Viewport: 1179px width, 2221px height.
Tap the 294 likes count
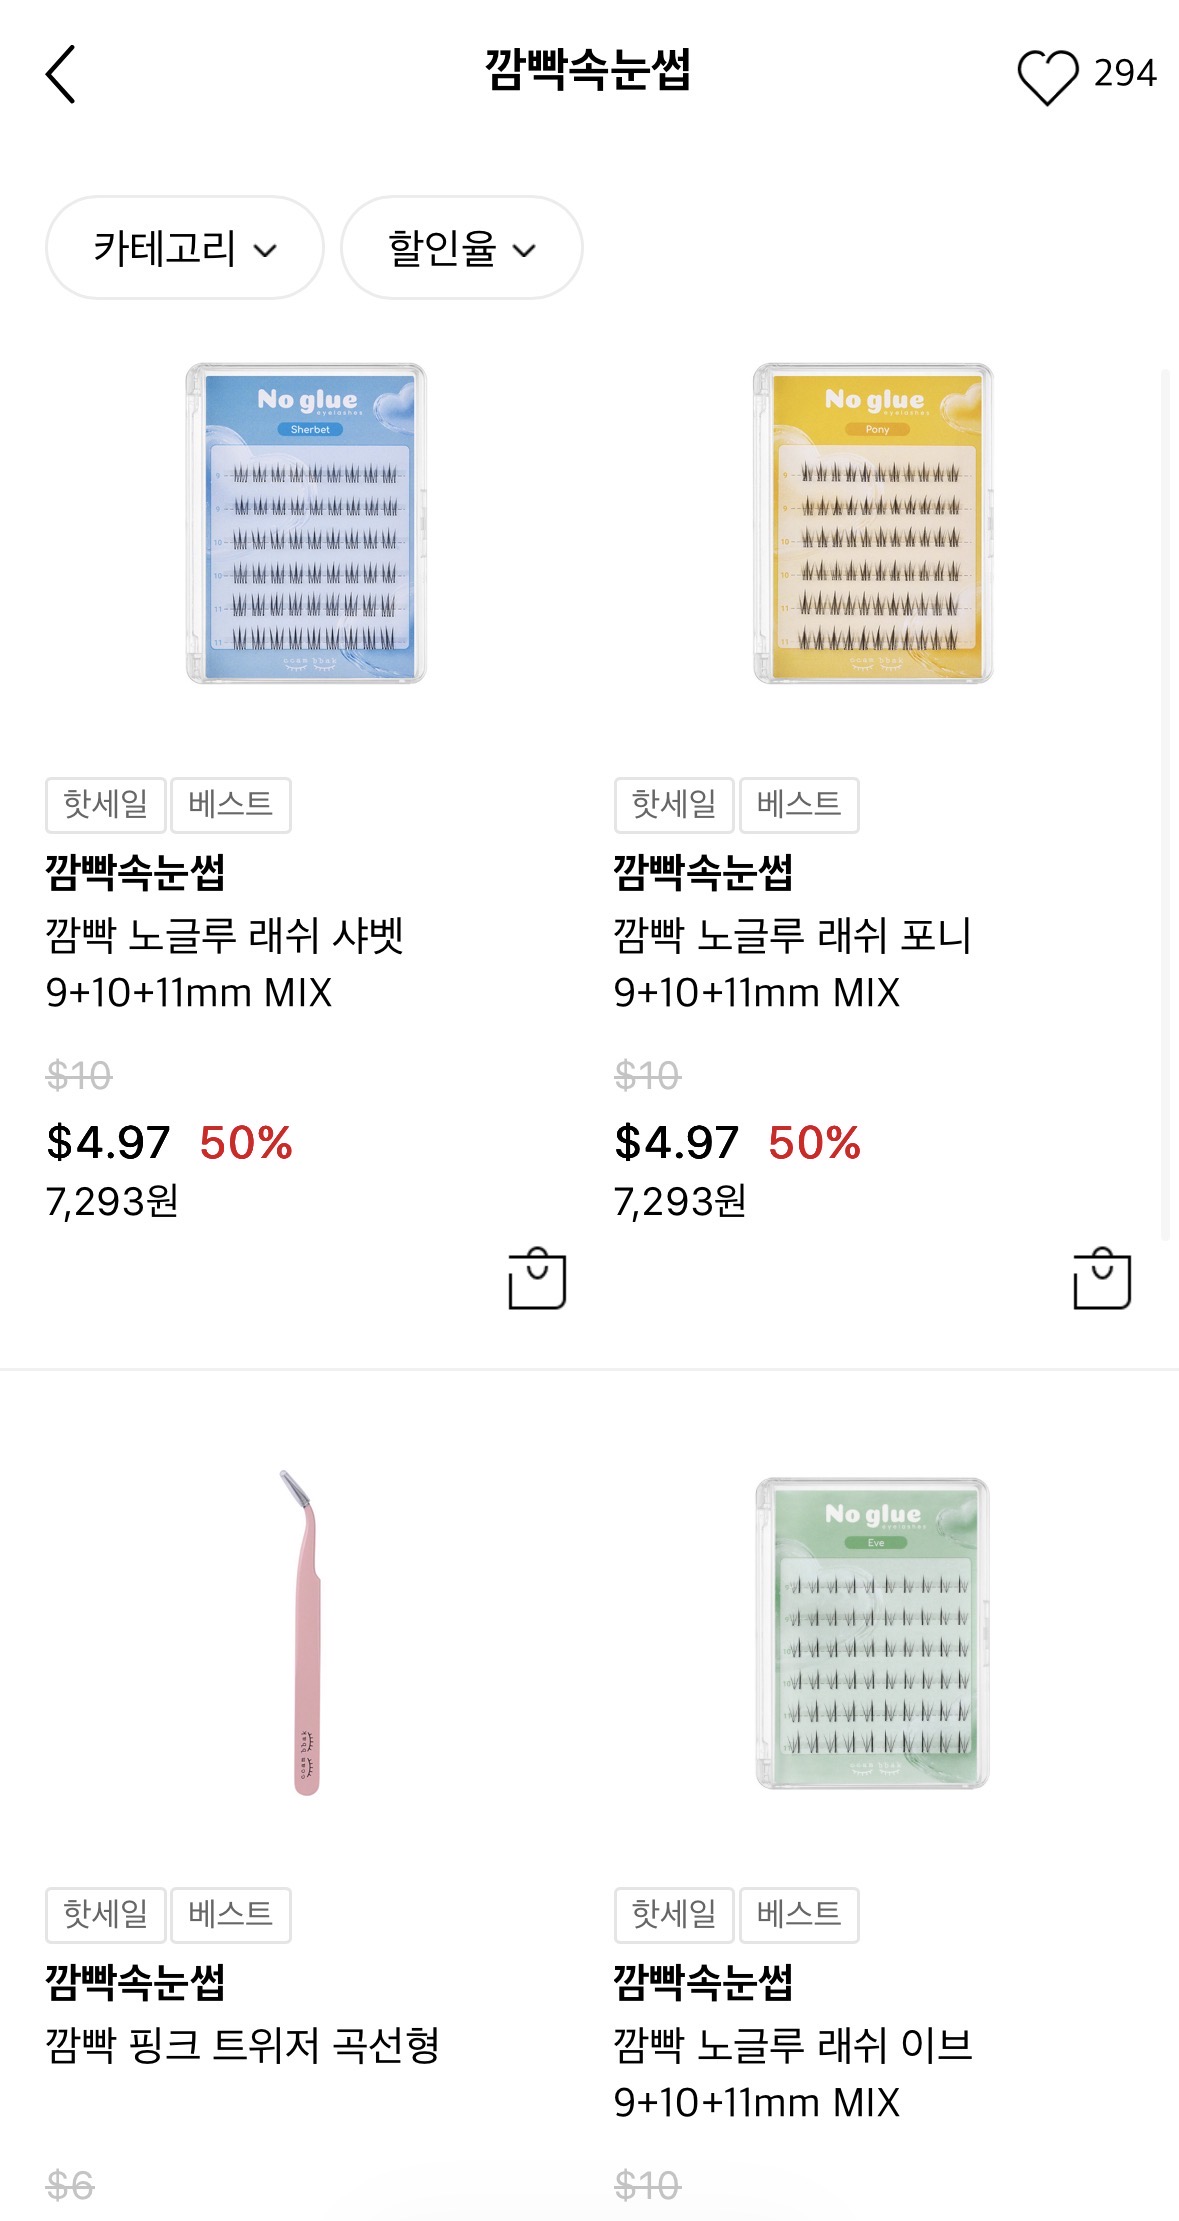[x=1124, y=74]
